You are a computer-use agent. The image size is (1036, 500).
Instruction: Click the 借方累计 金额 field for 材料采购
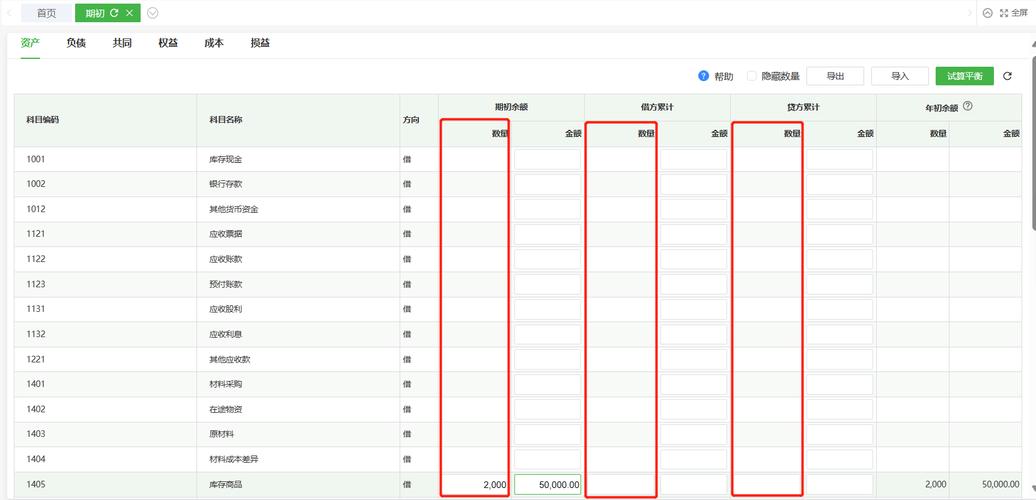click(693, 384)
